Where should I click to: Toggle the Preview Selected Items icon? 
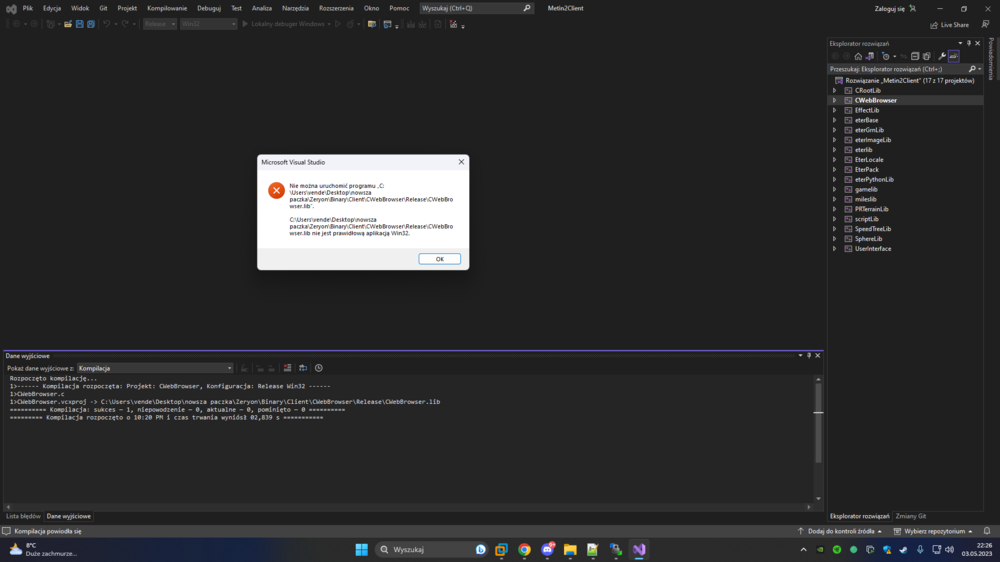(953, 56)
